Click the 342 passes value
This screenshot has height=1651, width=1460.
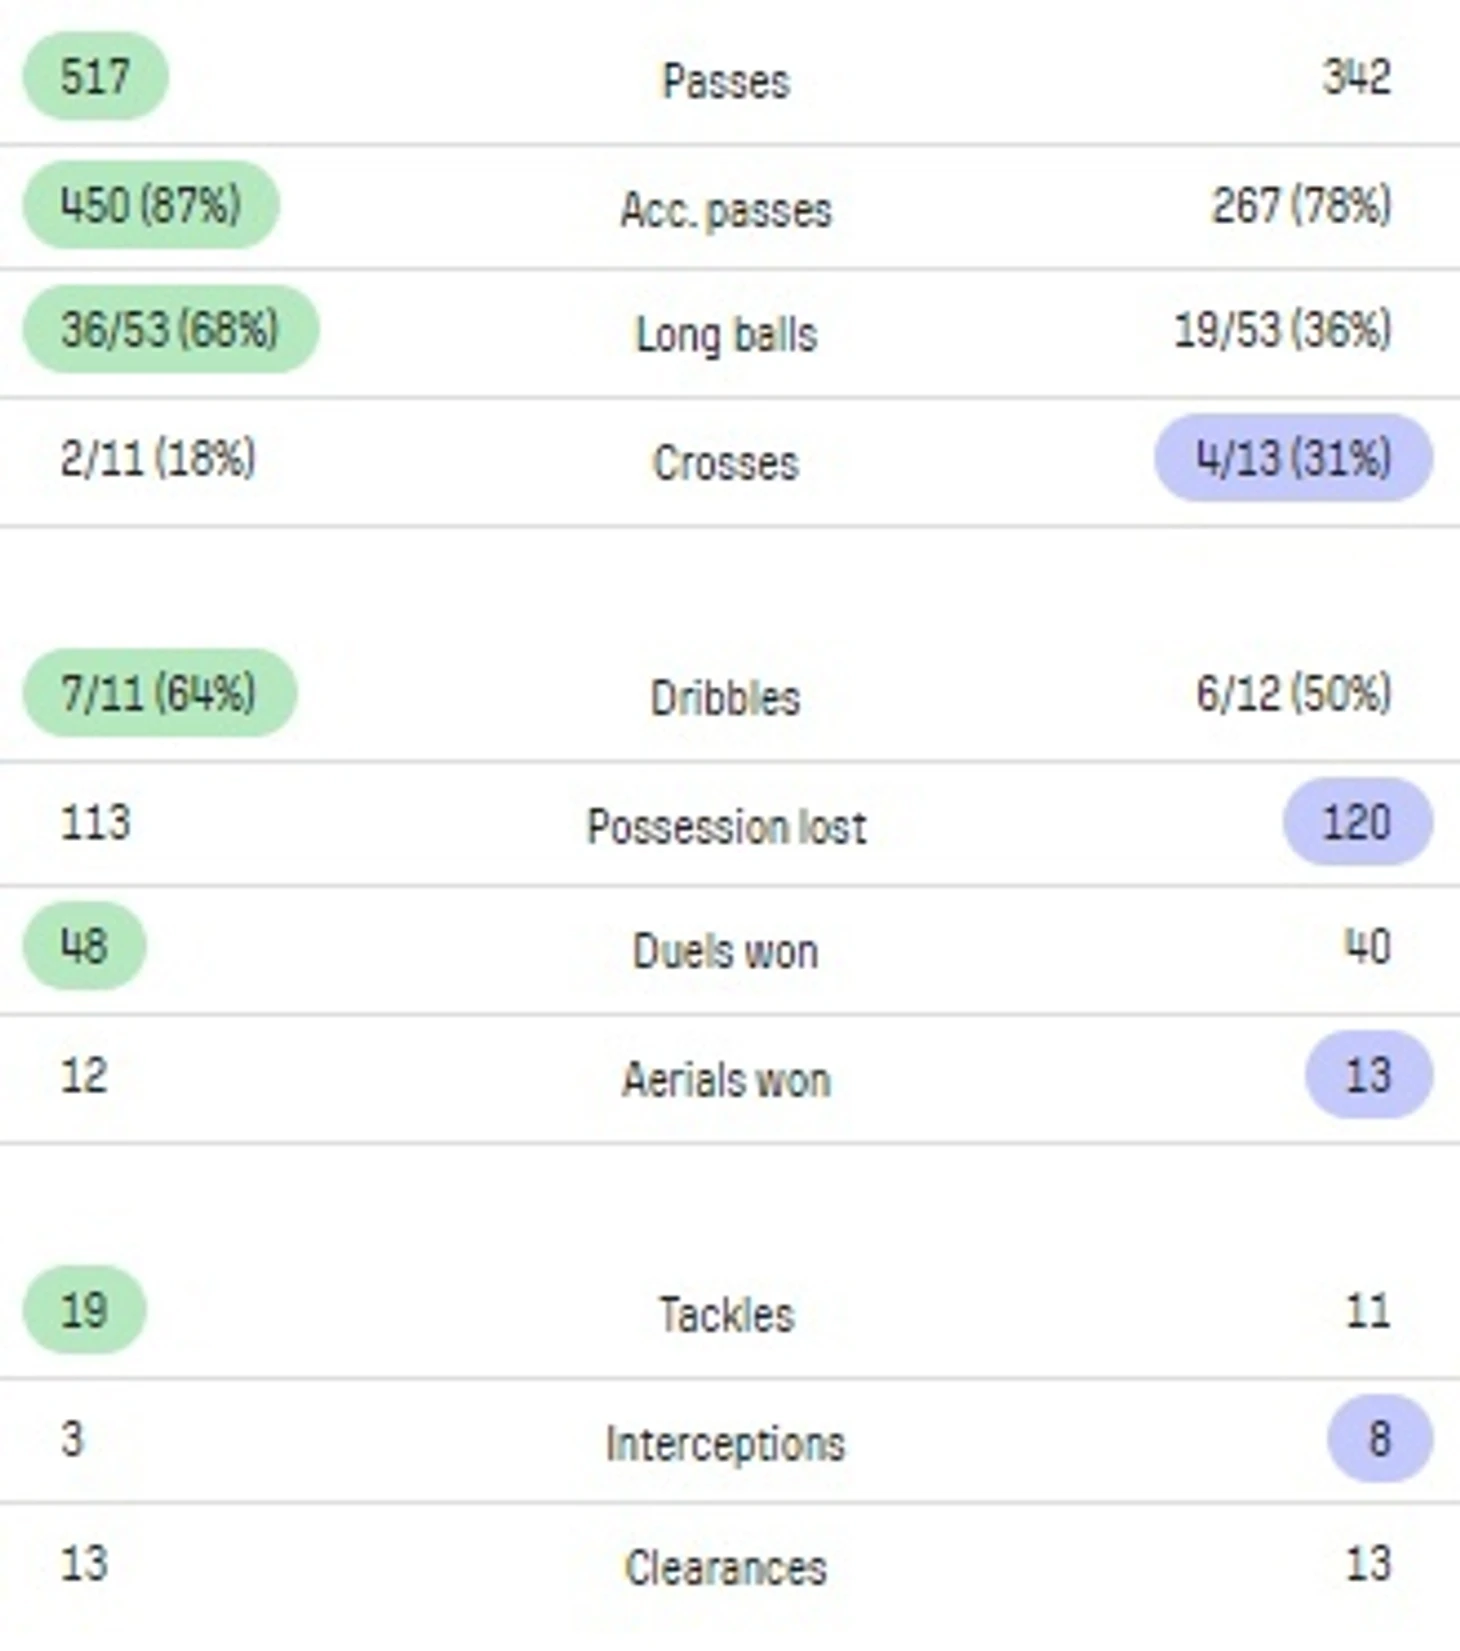1357,76
